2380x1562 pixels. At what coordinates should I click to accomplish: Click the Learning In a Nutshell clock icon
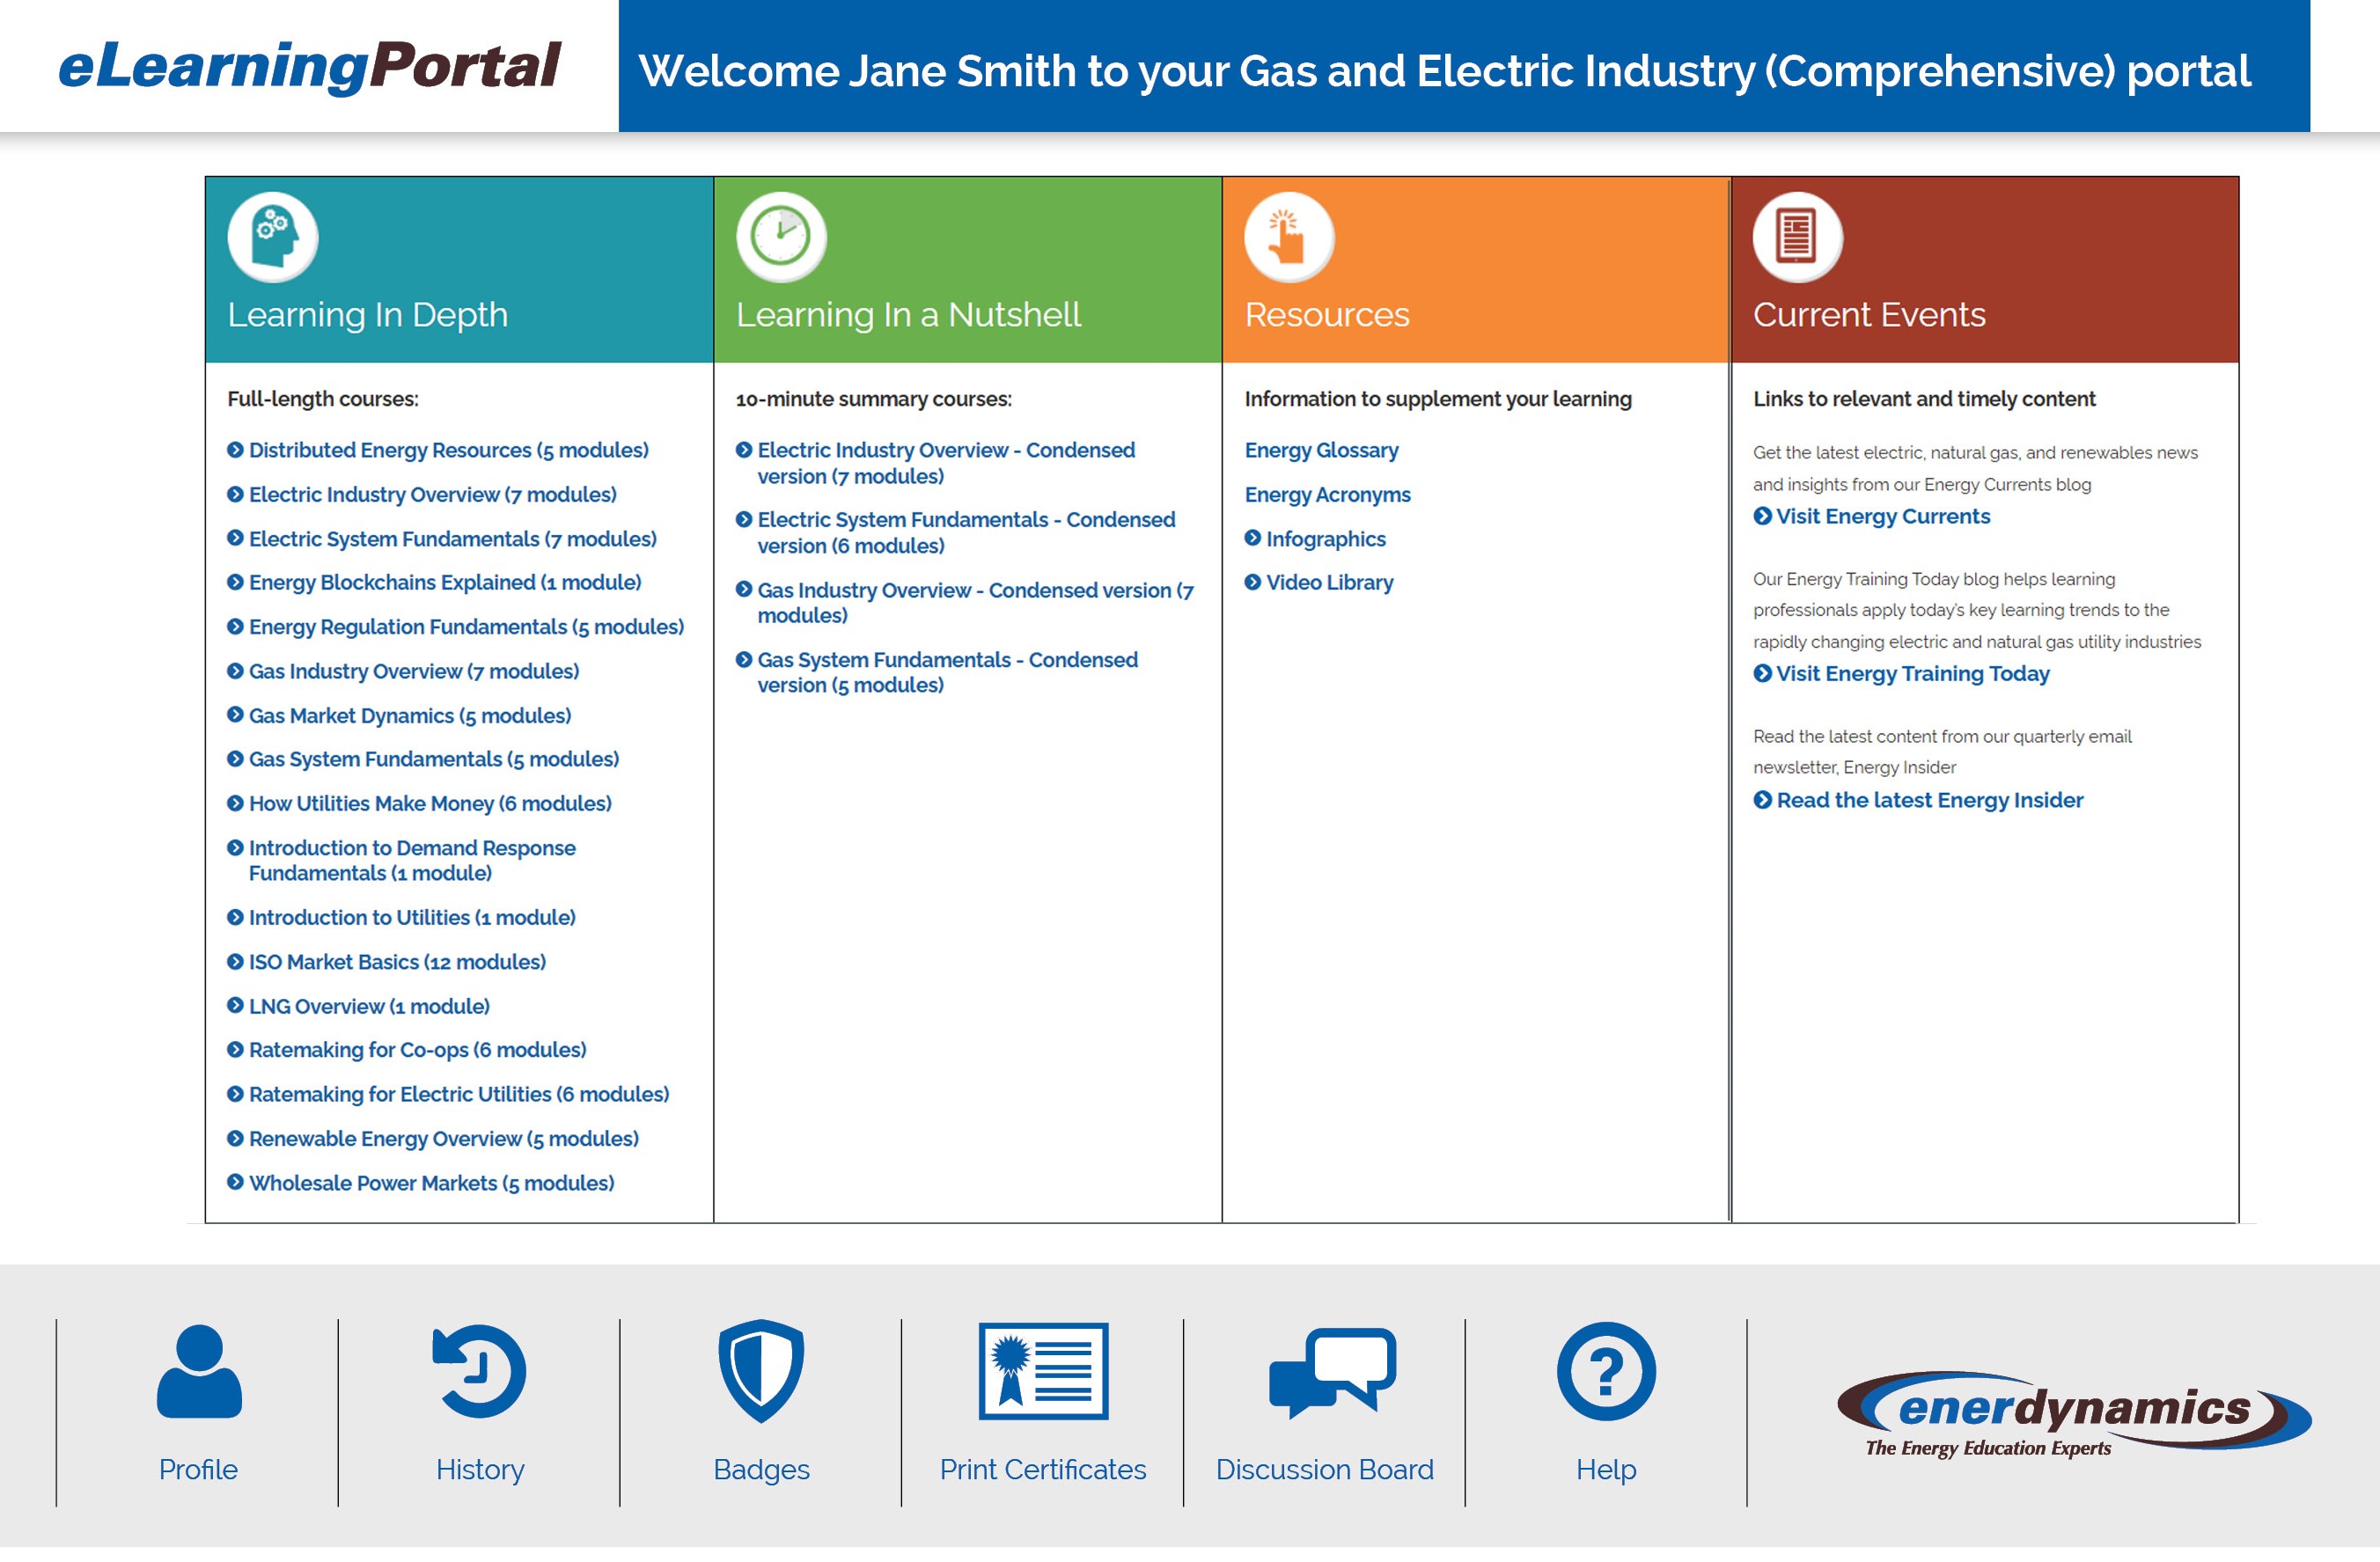click(781, 237)
